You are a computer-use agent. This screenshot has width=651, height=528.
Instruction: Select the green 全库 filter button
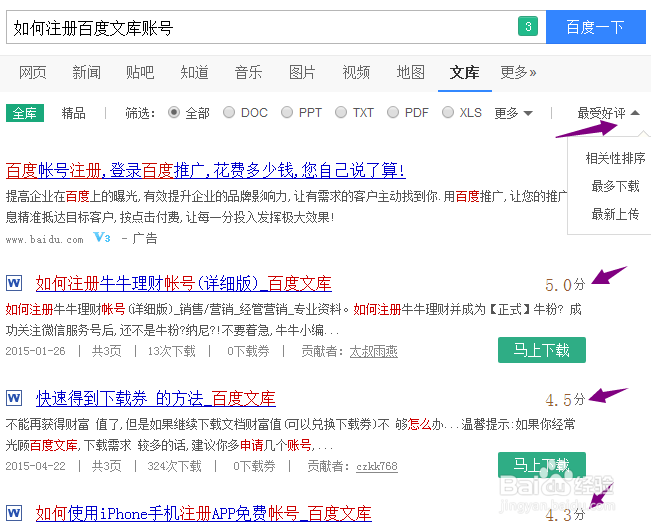coord(25,113)
